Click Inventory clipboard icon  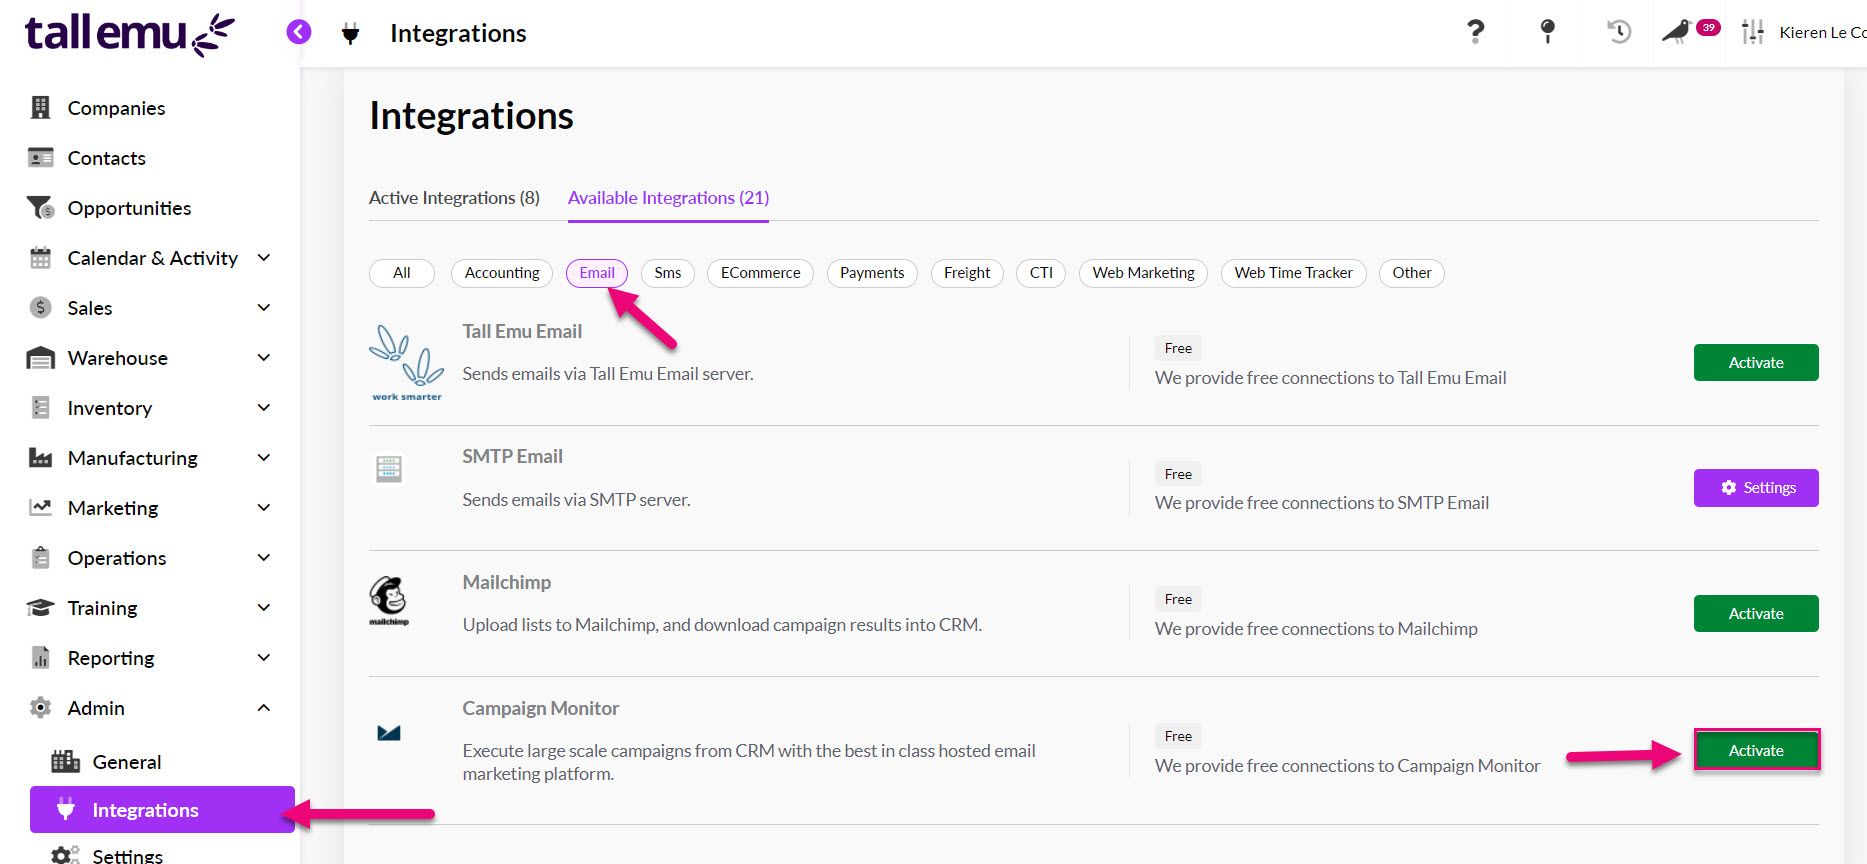click(40, 407)
